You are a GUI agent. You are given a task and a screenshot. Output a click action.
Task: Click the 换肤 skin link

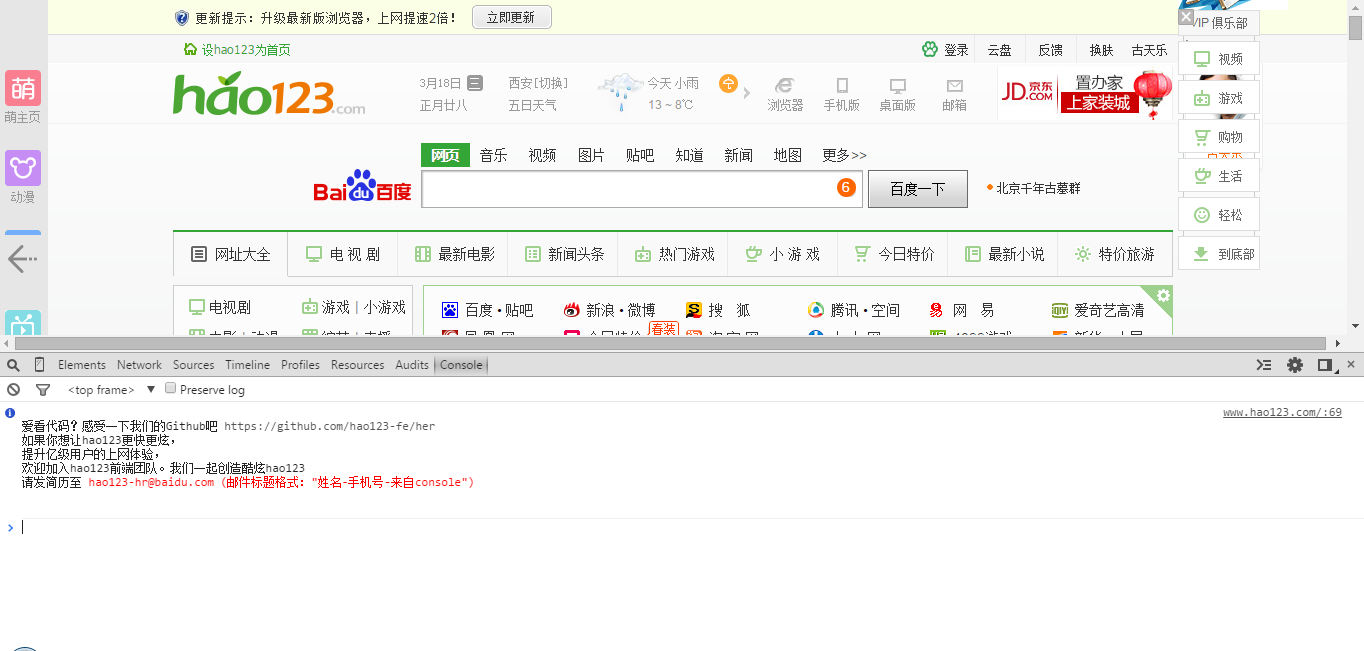click(x=1101, y=50)
